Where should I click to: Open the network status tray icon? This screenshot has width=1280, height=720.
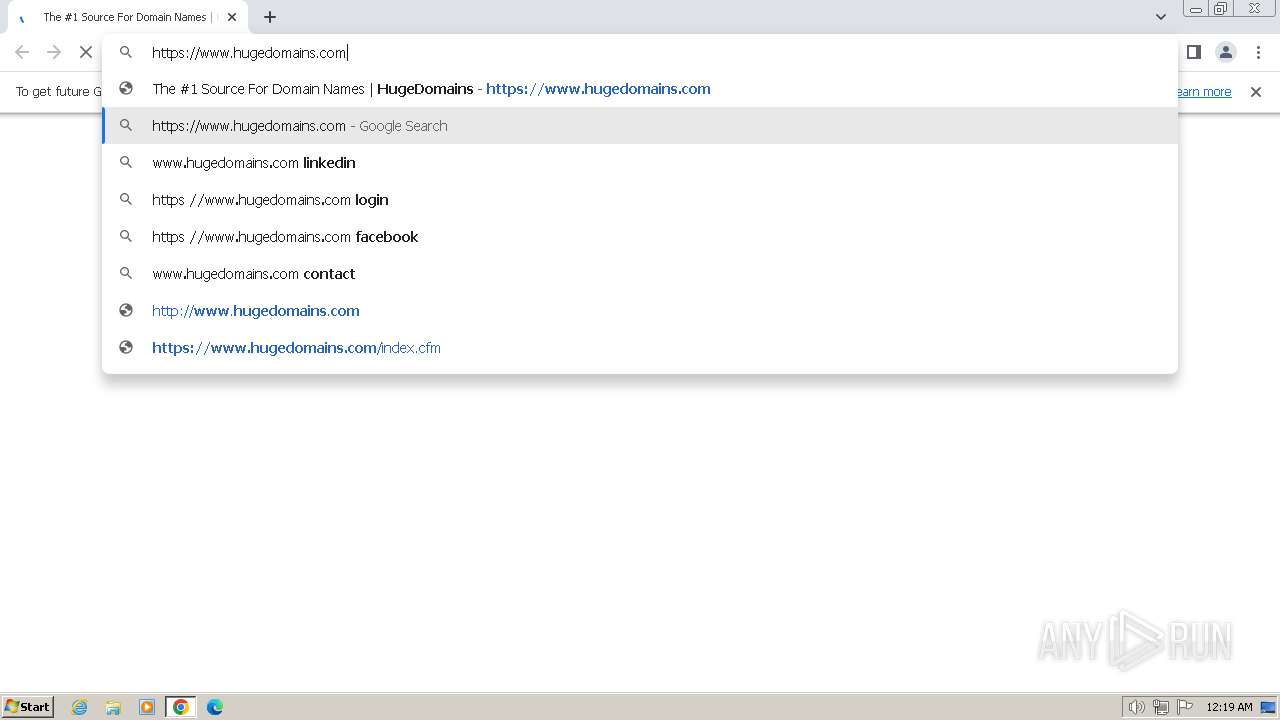[1161, 707]
